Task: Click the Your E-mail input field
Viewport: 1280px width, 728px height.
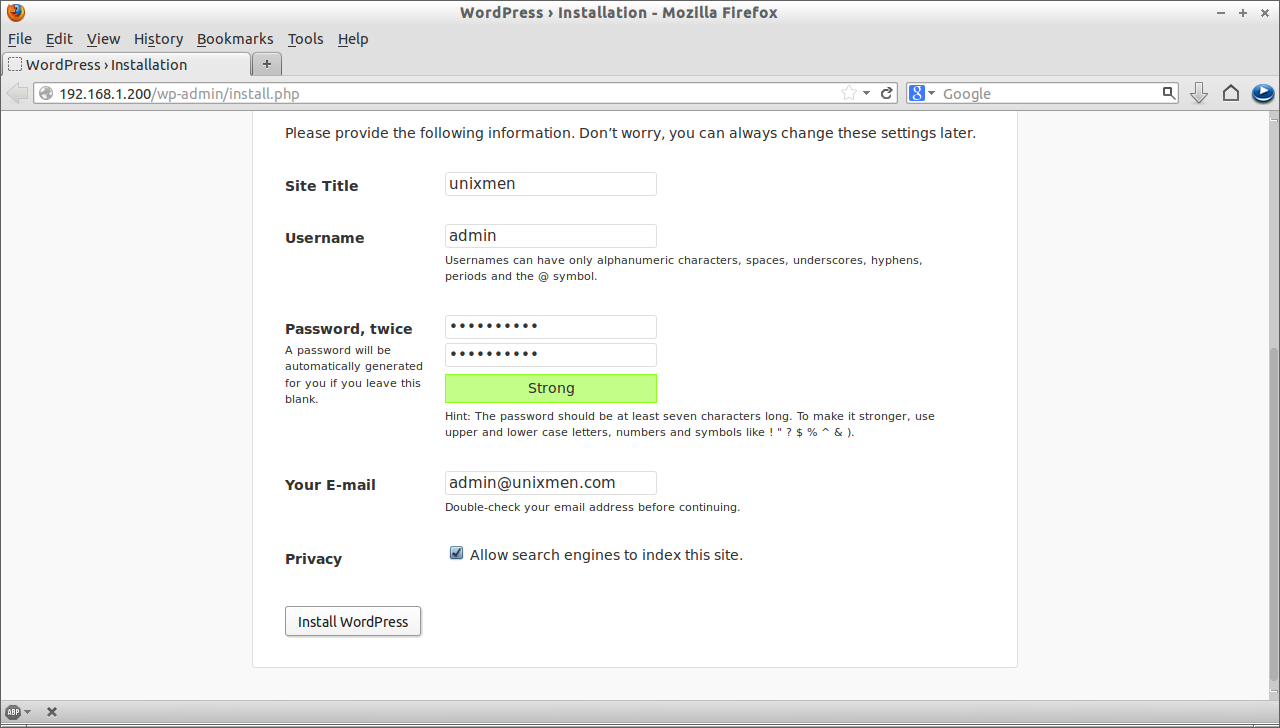Action: [x=551, y=483]
